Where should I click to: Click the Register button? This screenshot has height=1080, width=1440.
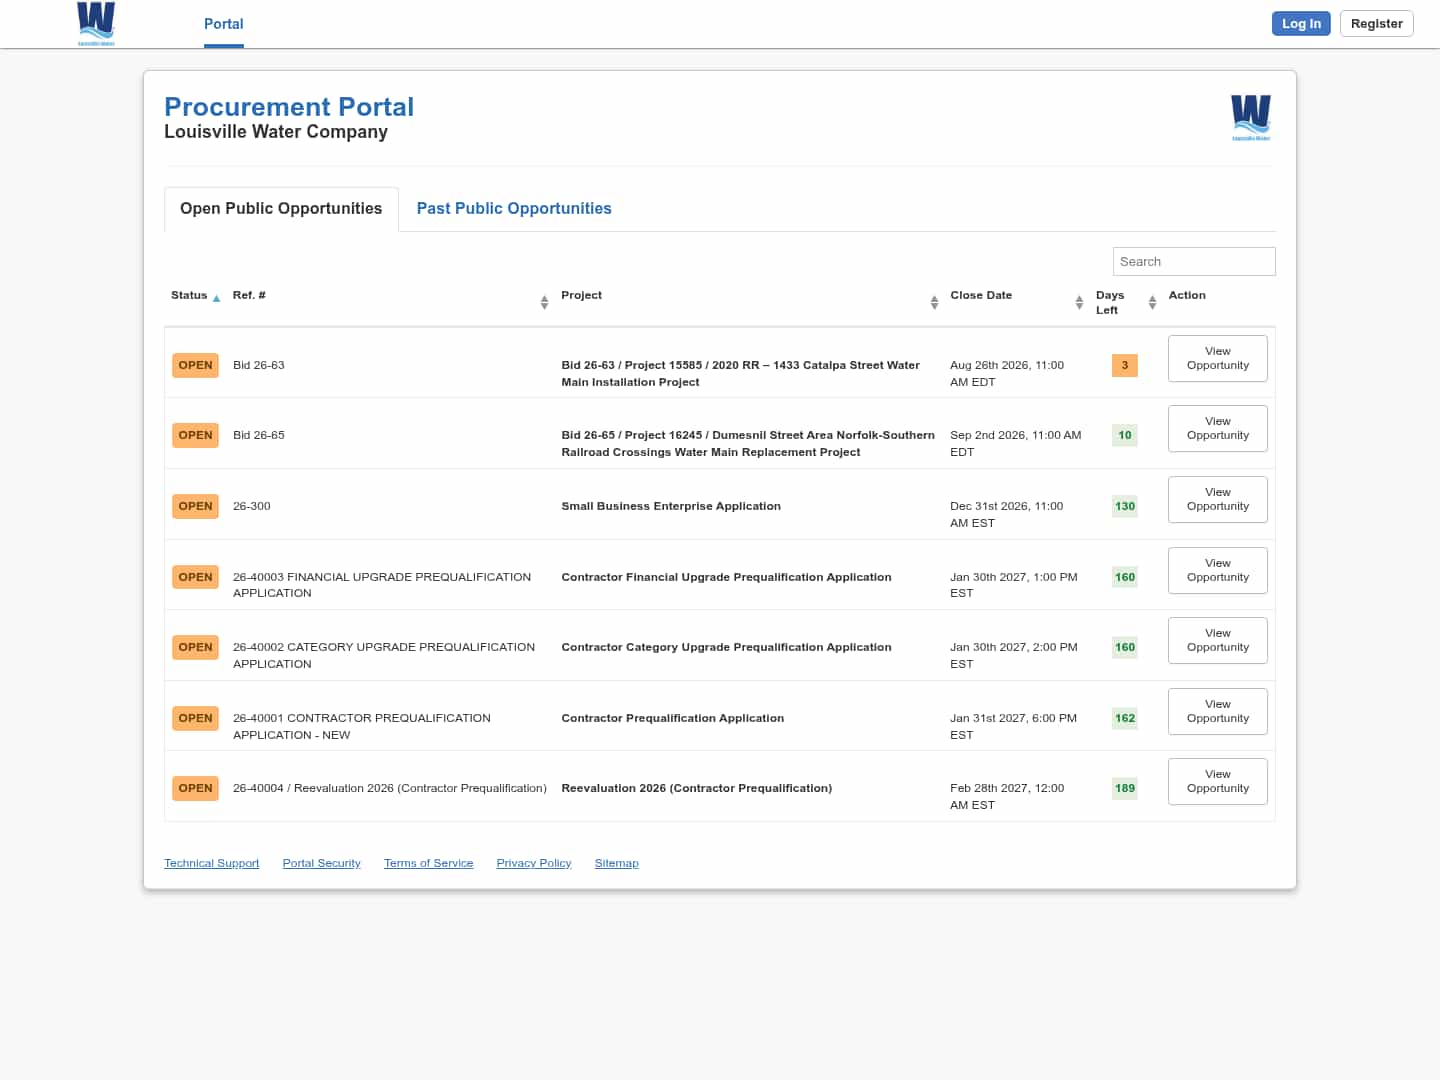point(1377,24)
